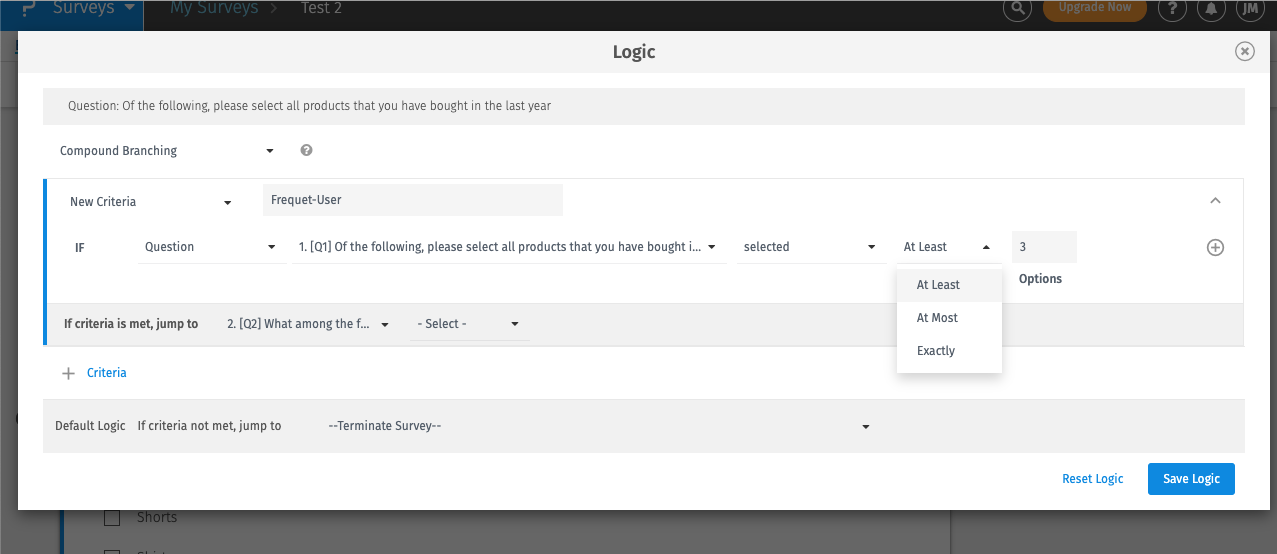Click the Frequet-User criteria name field
Viewport: 1277px width, 554px height.
(x=412, y=200)
